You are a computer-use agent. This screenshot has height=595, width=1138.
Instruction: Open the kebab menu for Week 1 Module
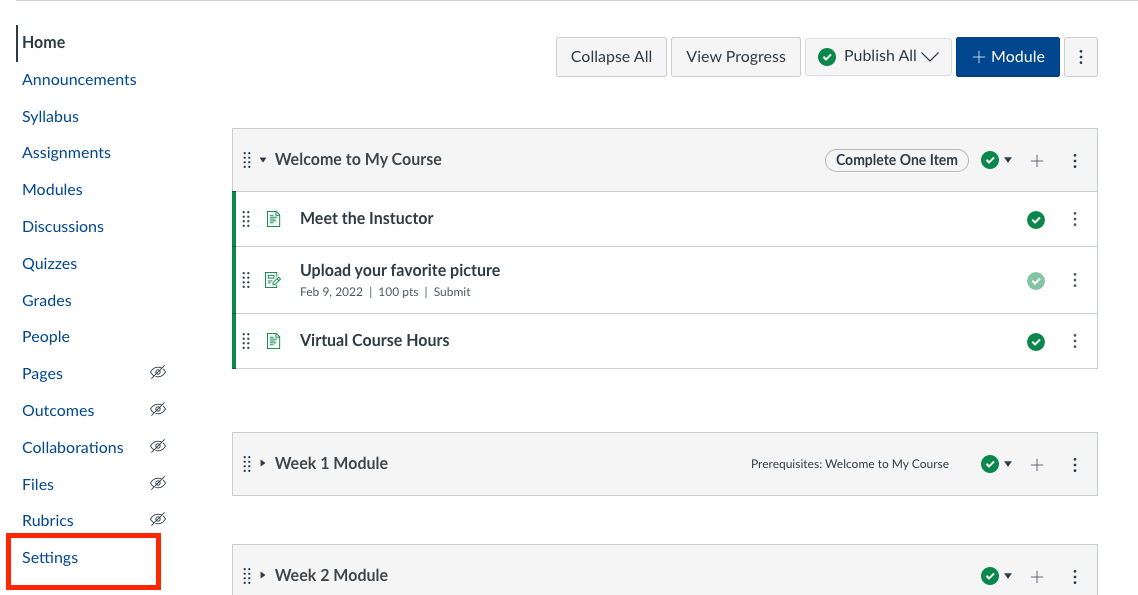[1075, 463]
